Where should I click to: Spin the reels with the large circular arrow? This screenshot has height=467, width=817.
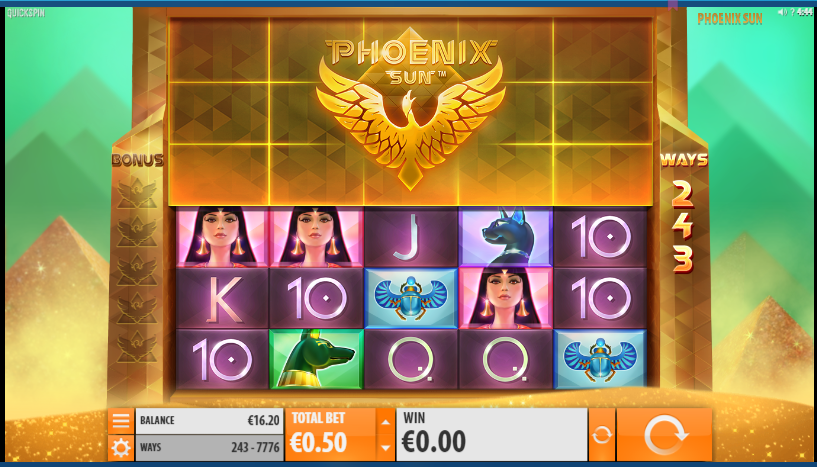(664, 435)
